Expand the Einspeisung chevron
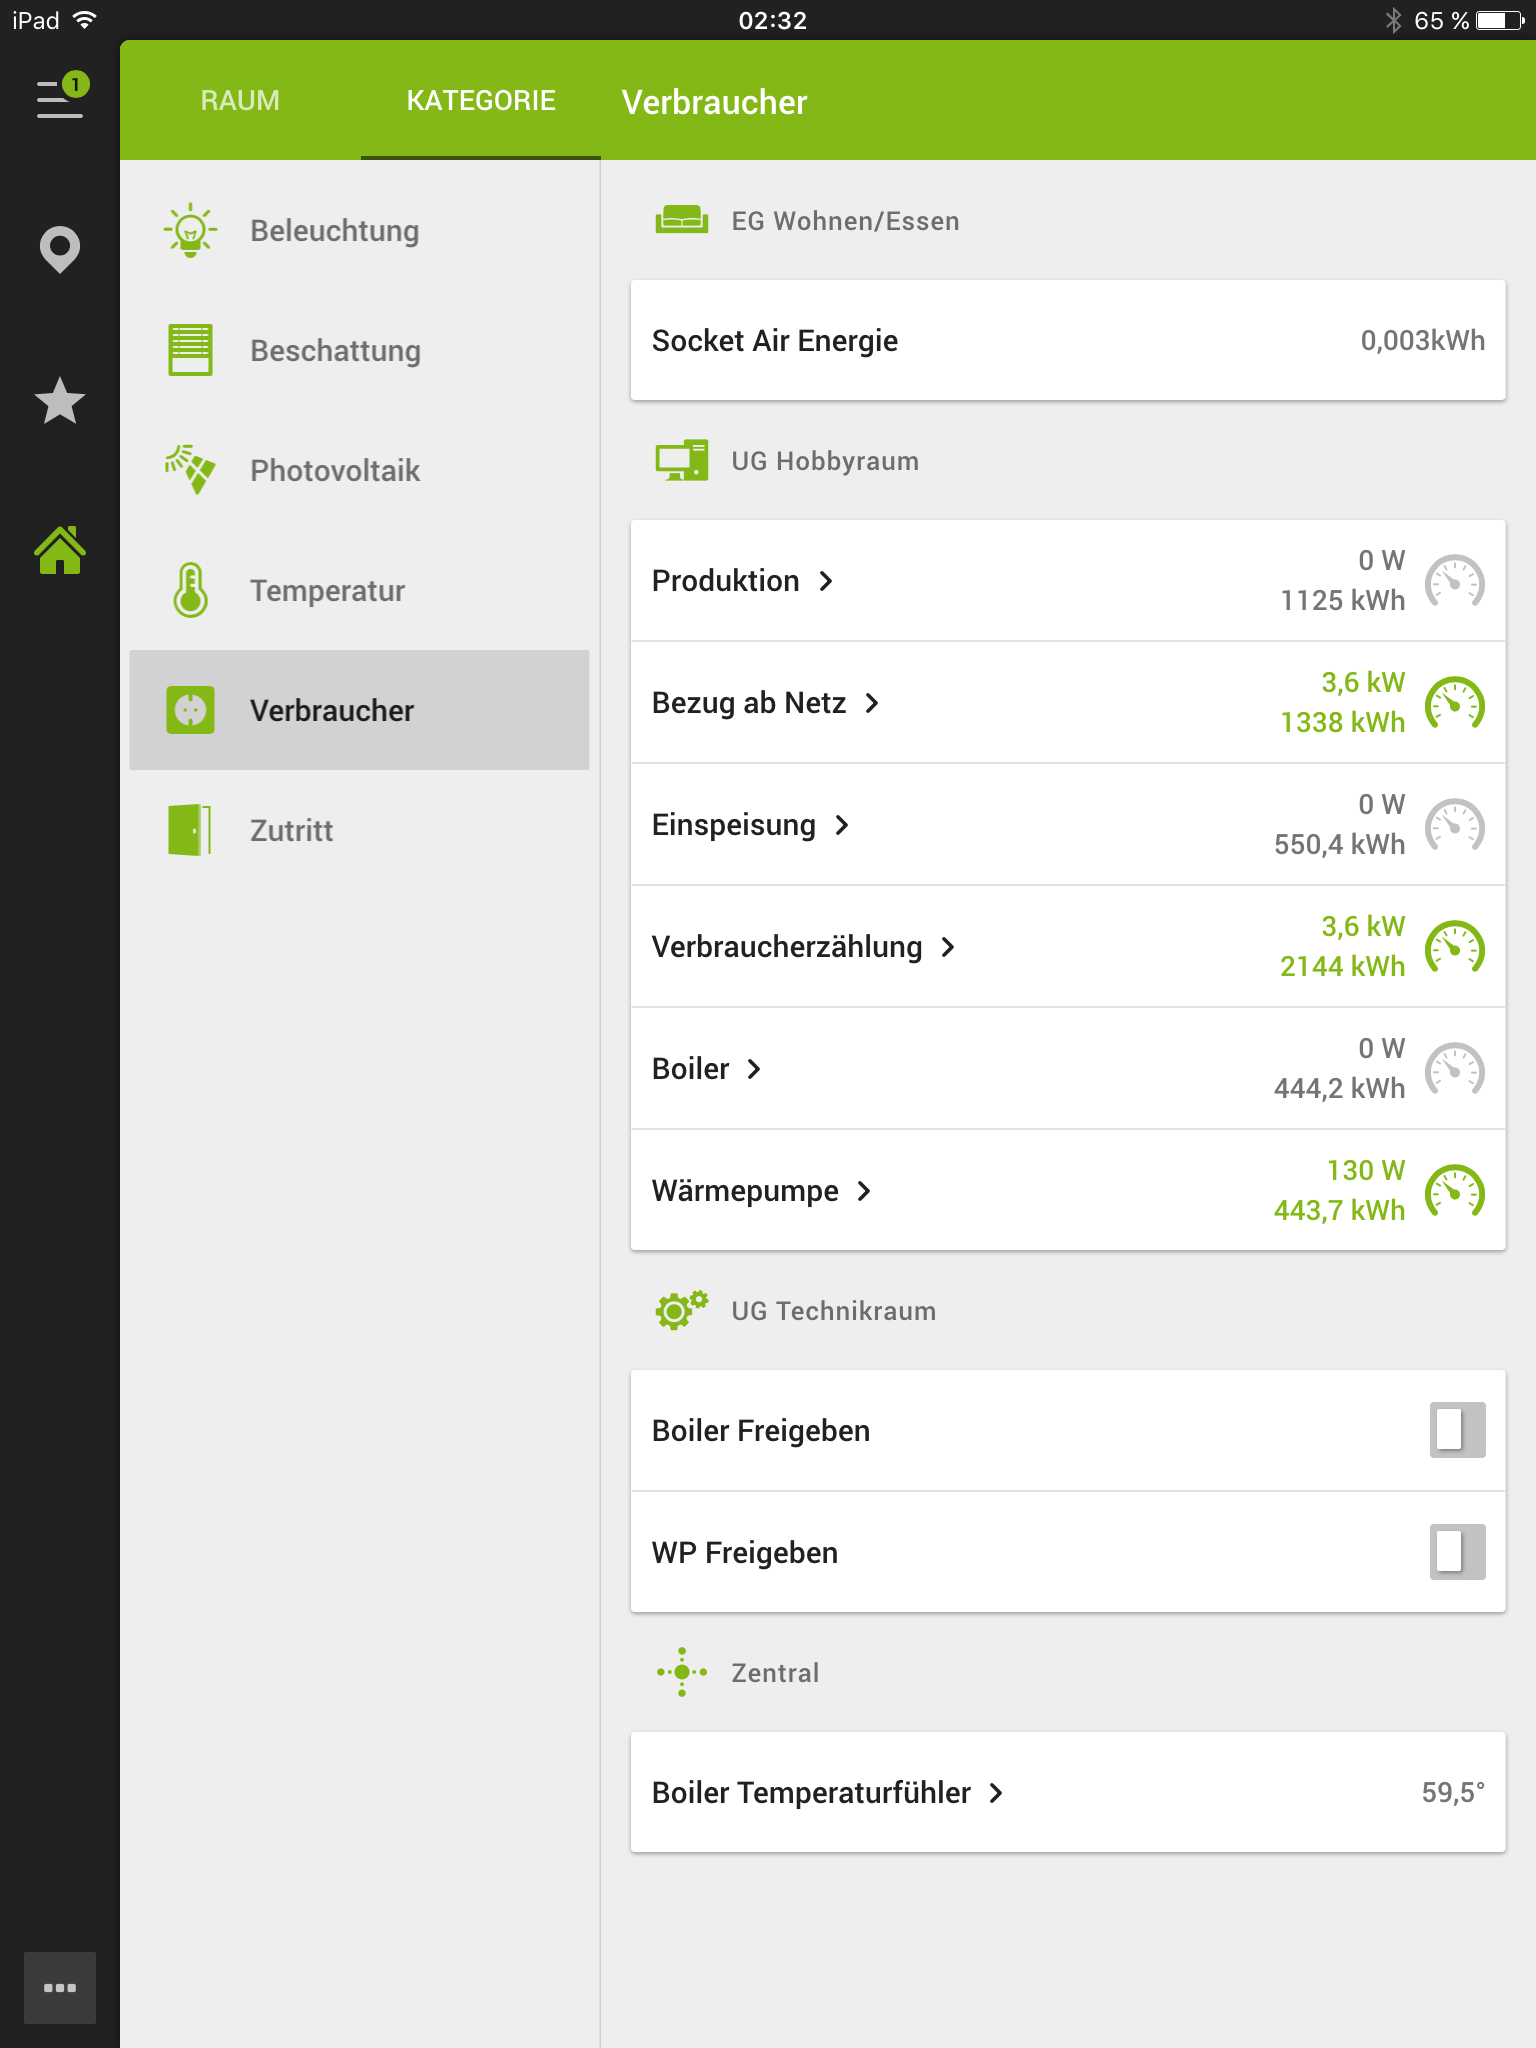The width and height of the screenshot is (1536, 2048). coord(842,825)
